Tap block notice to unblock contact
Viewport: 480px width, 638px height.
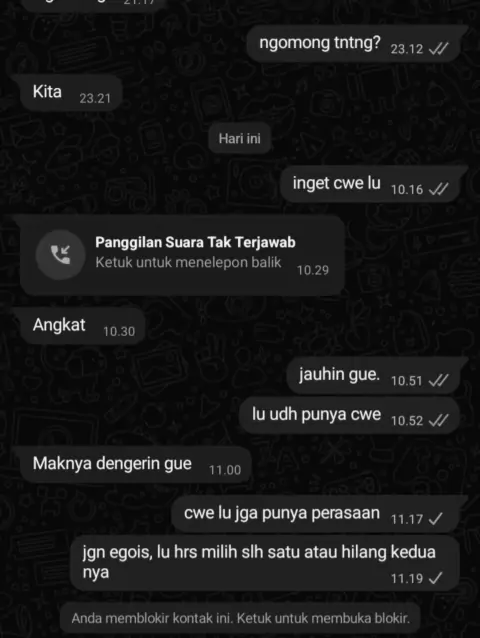coord(240,618)
